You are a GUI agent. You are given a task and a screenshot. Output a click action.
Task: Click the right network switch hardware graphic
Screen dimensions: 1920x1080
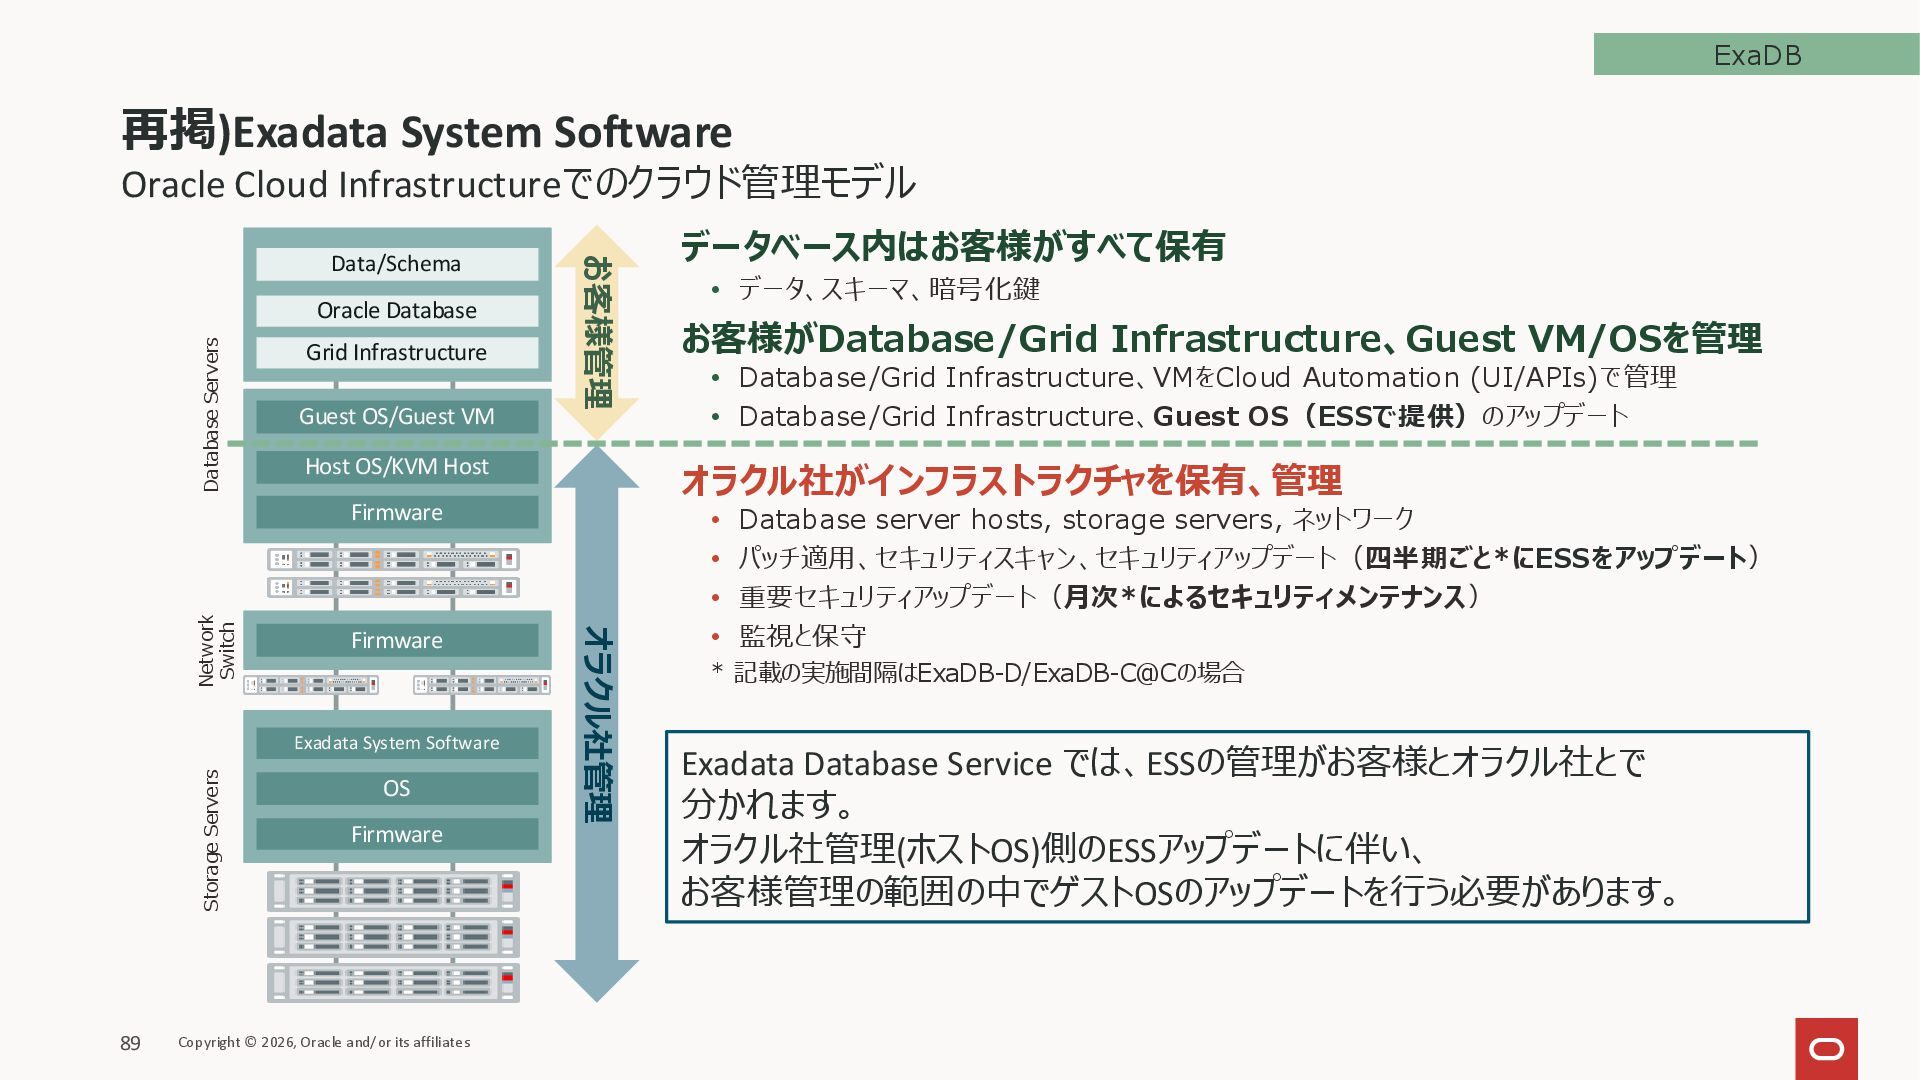coord(482,685)
